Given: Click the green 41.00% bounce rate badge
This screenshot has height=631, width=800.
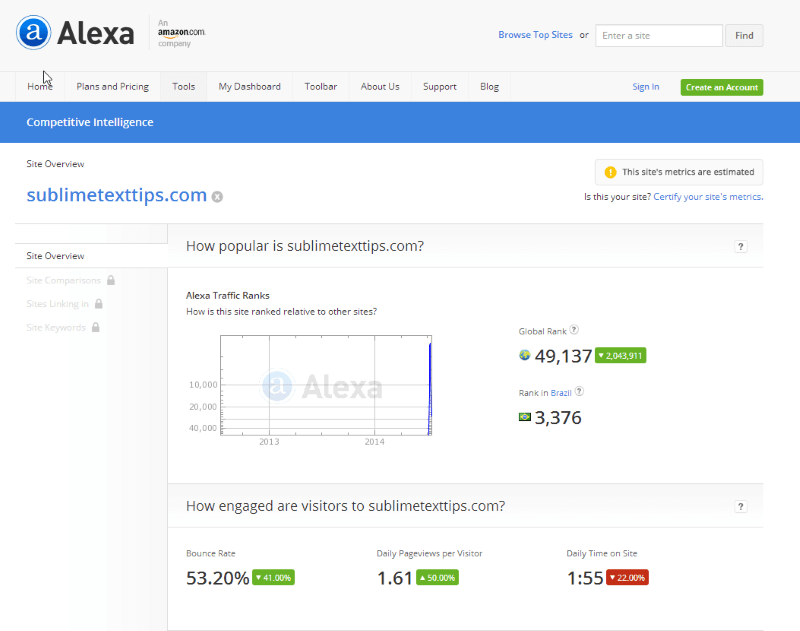Looking at the screenshot, I should click(x=273, y=577).
